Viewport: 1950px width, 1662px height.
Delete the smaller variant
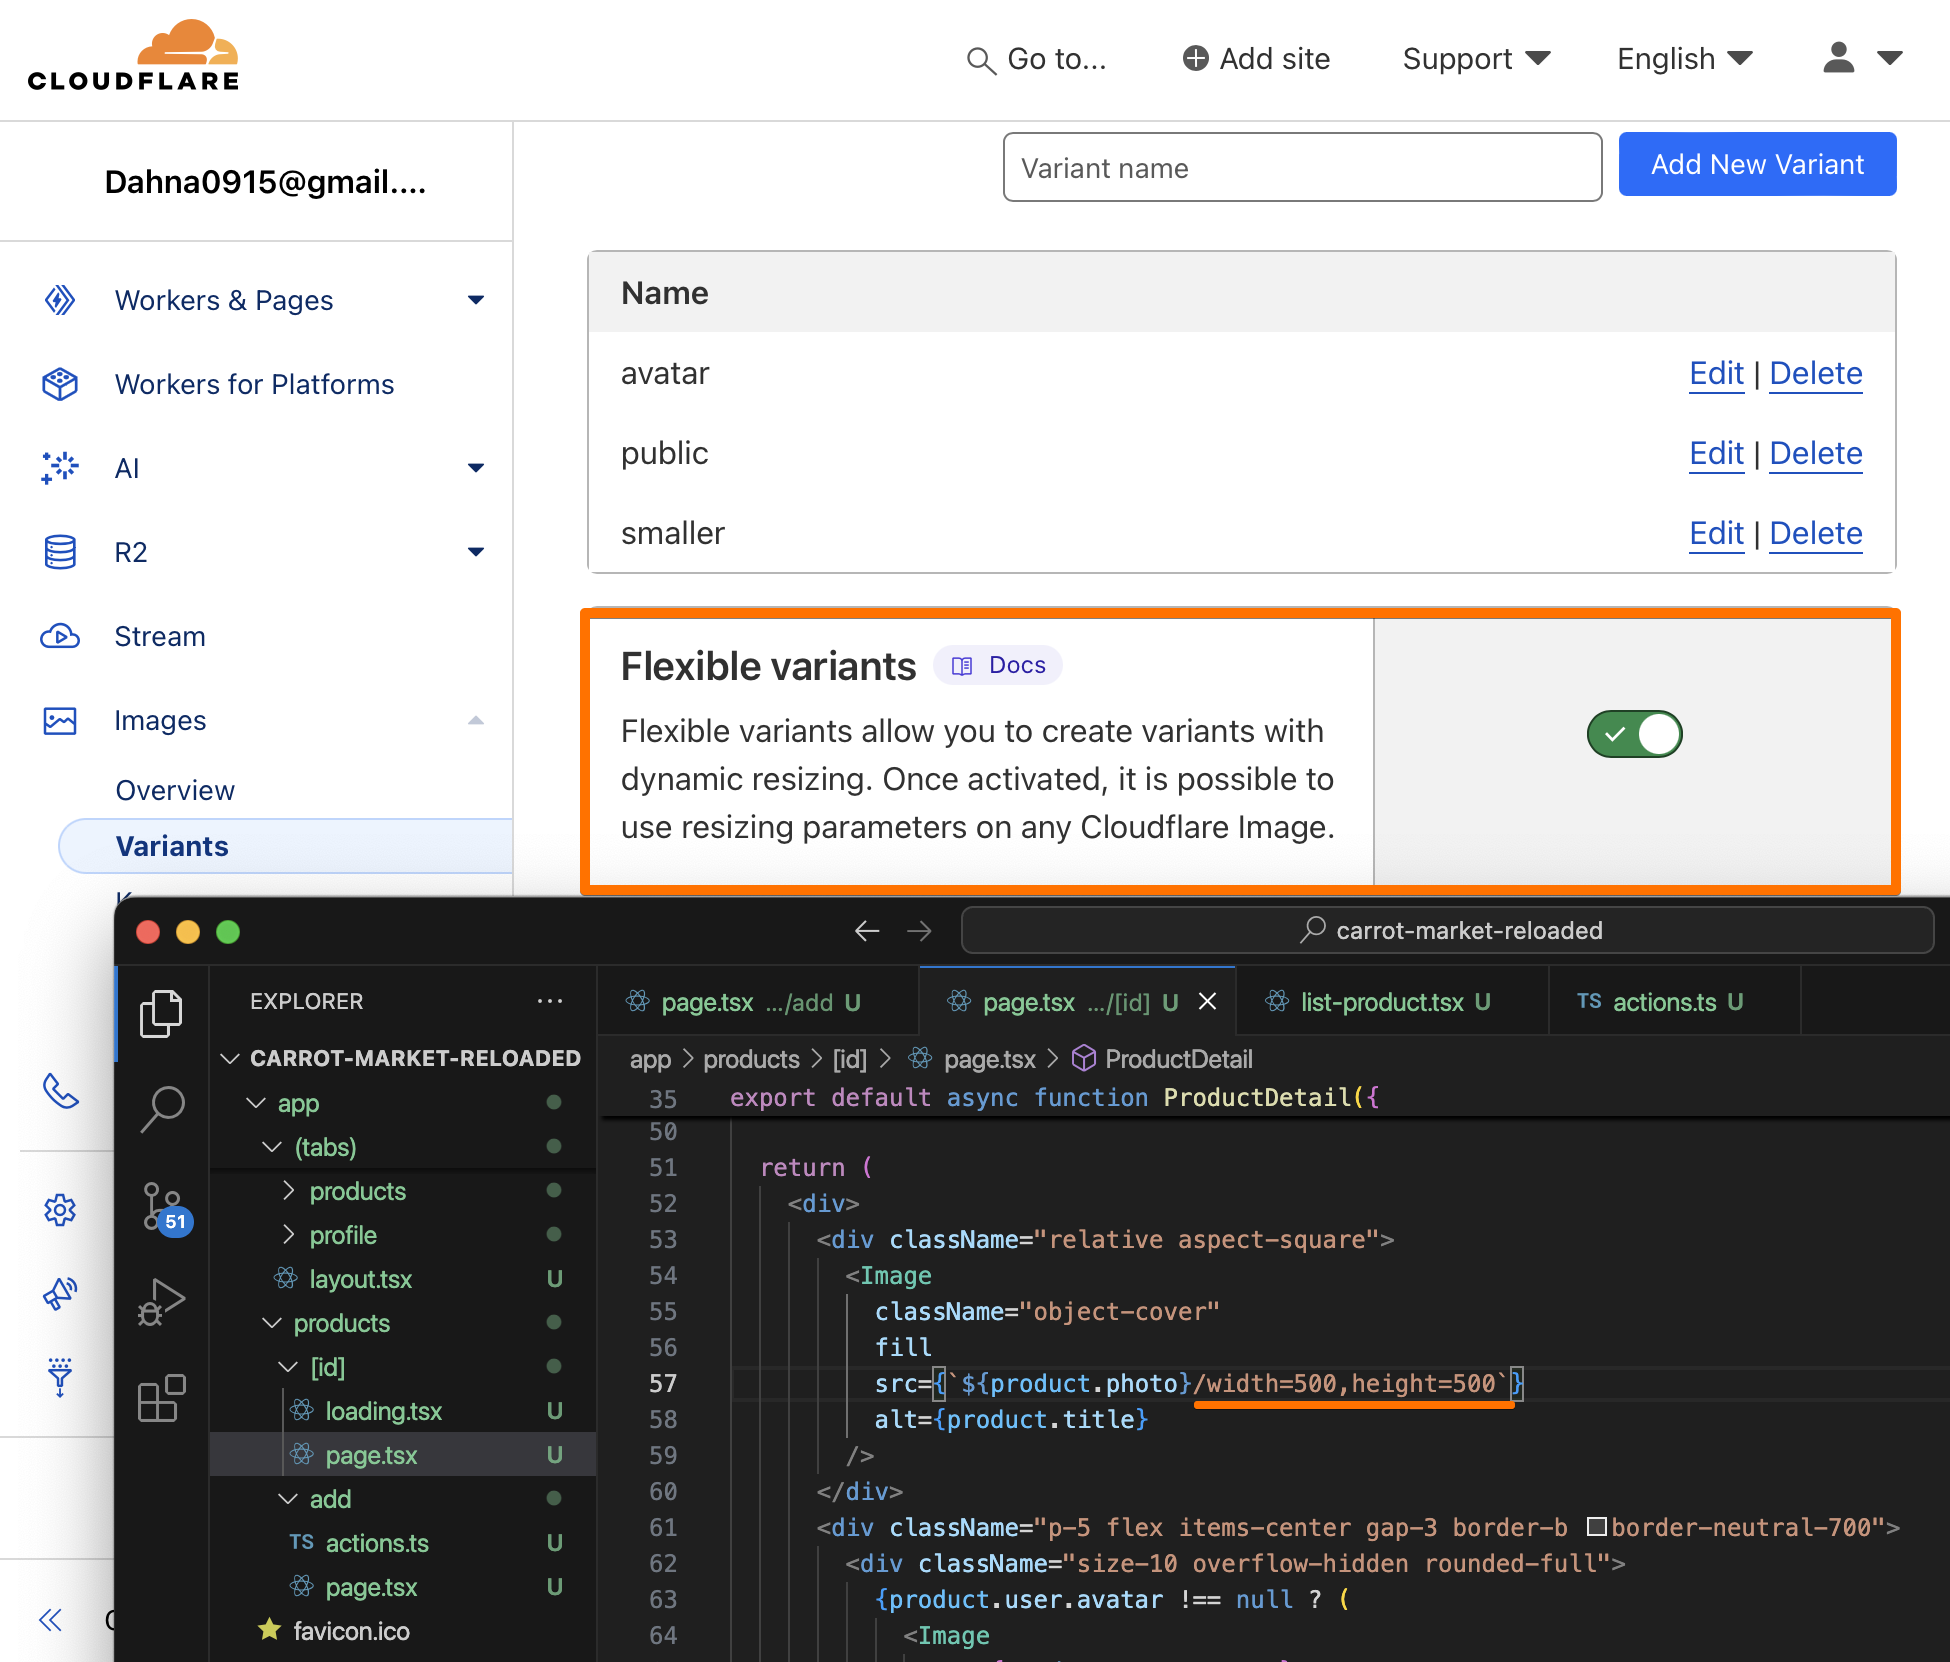1815,533
